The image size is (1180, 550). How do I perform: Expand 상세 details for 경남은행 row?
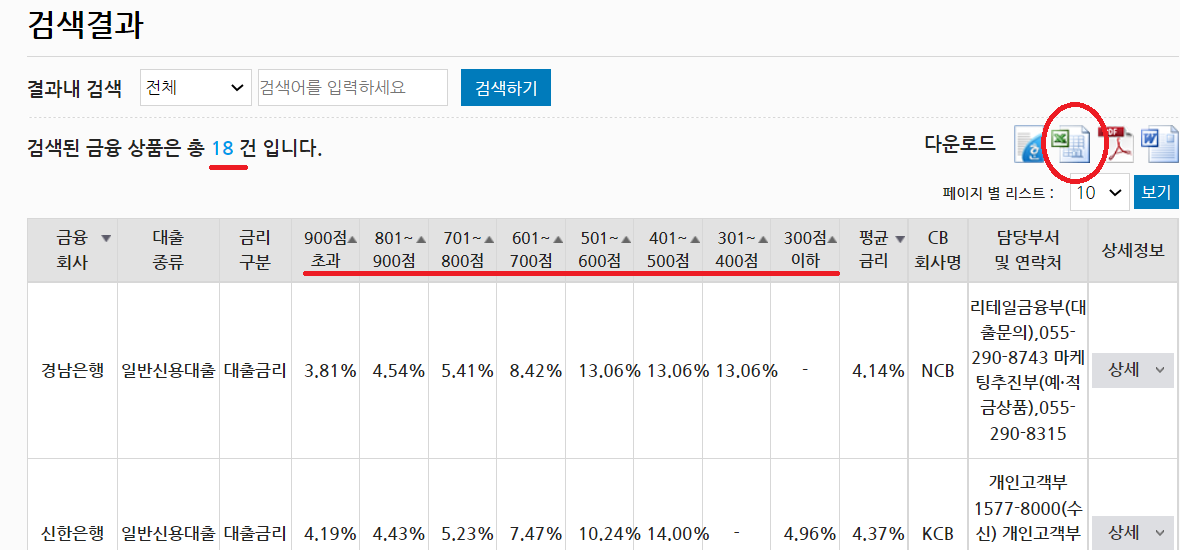pos(1133,369)
